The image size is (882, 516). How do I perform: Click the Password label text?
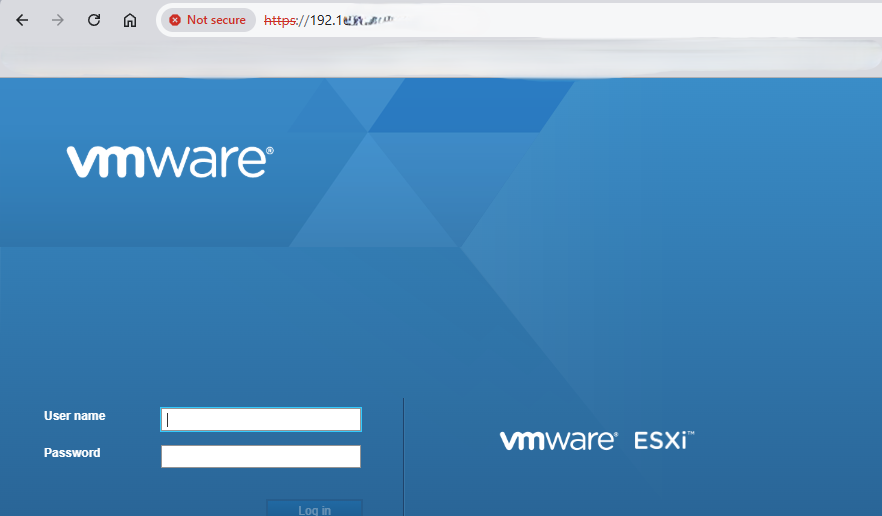[72, 453]
